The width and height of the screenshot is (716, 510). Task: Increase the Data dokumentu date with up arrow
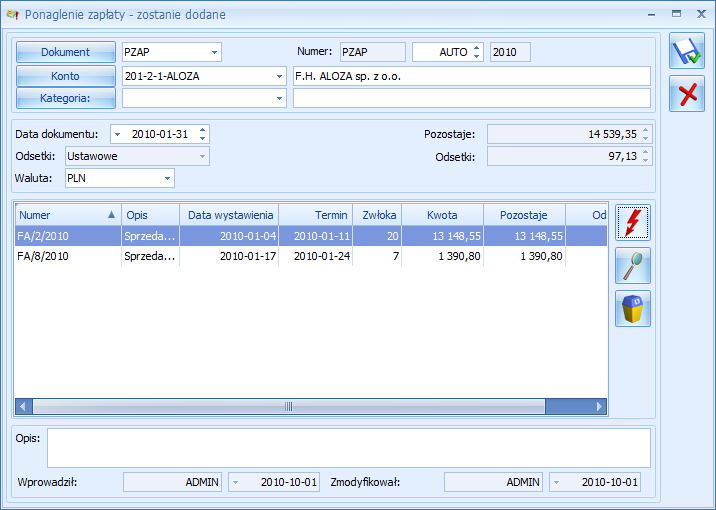[x=202, y=130]
